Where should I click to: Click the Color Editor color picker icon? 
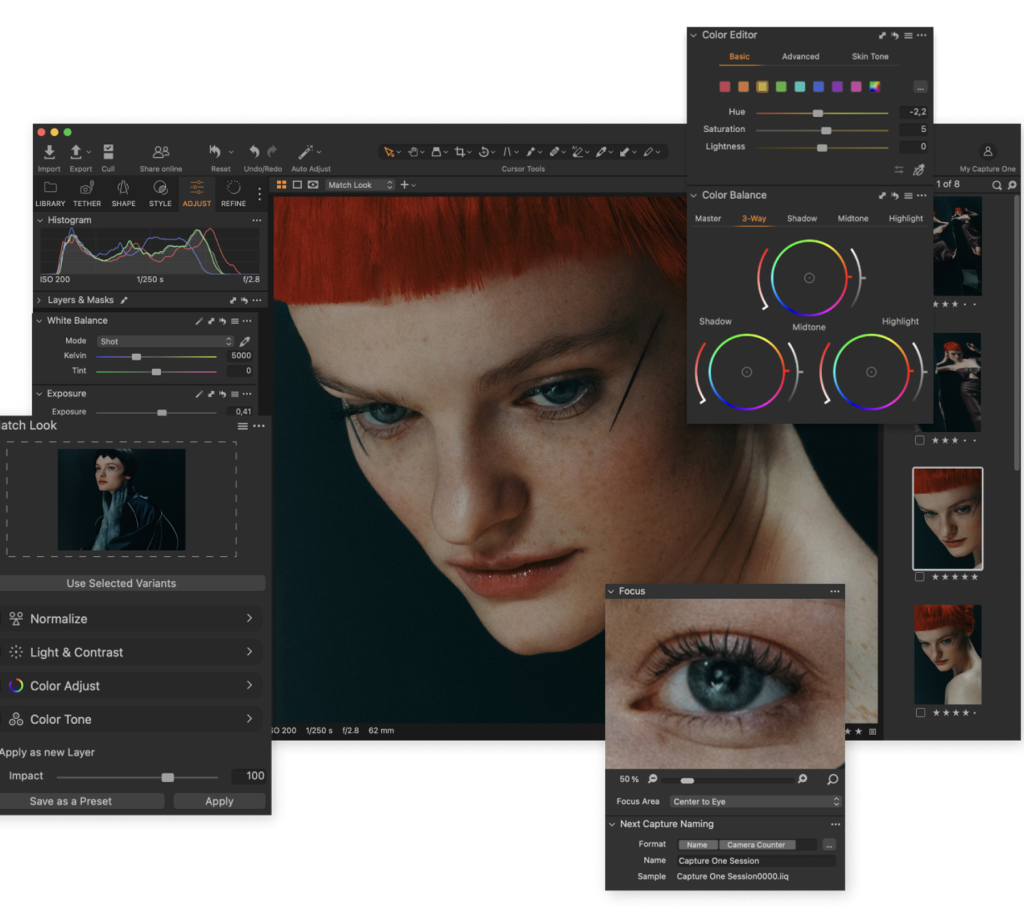918,171
